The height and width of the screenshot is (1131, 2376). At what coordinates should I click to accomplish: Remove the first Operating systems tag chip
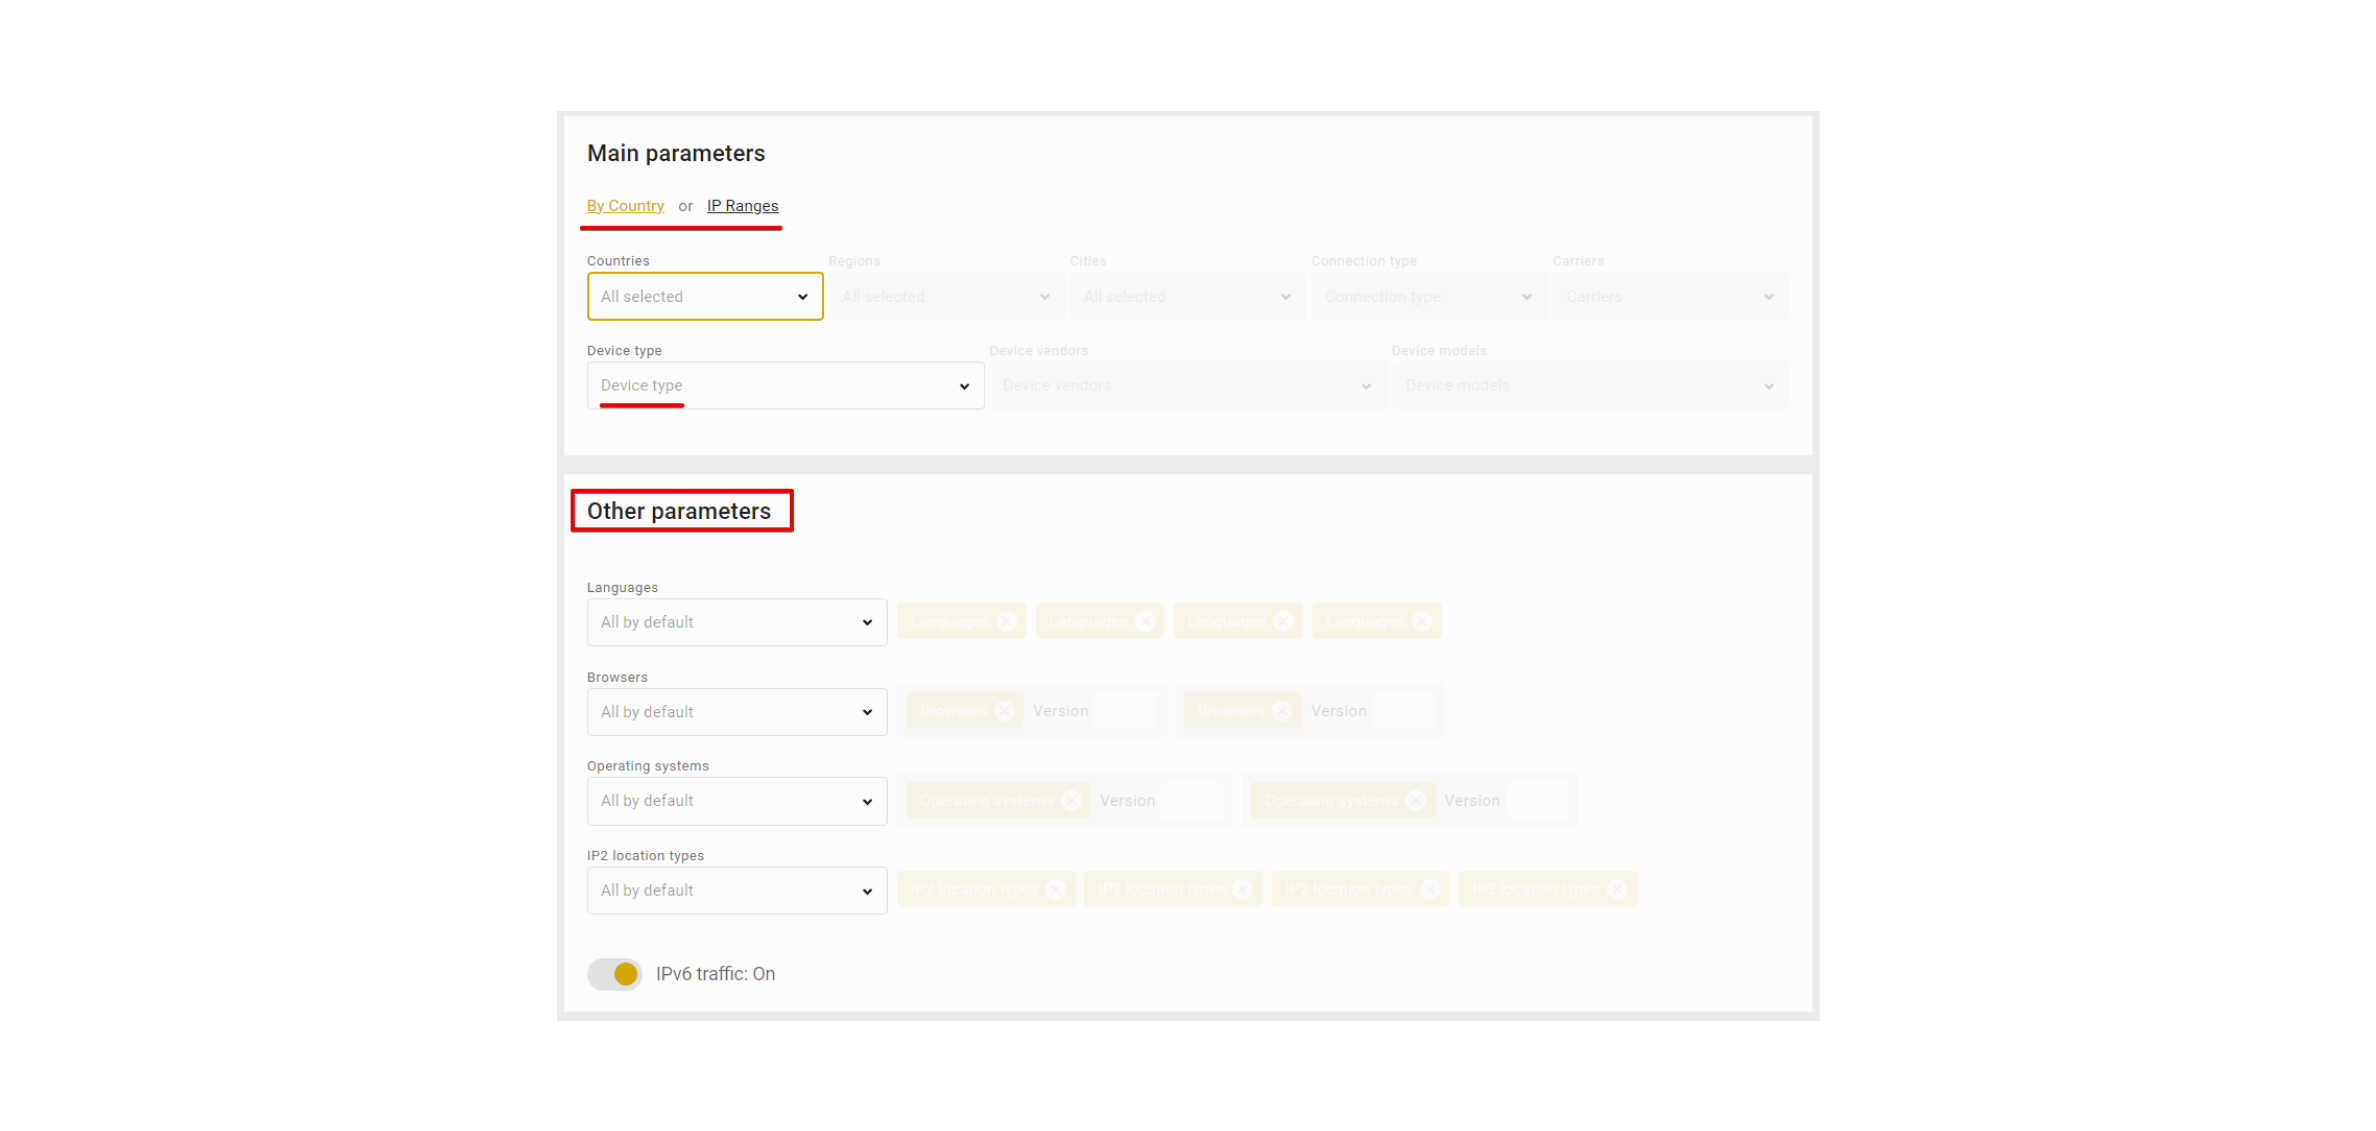tap(1071, 800)
